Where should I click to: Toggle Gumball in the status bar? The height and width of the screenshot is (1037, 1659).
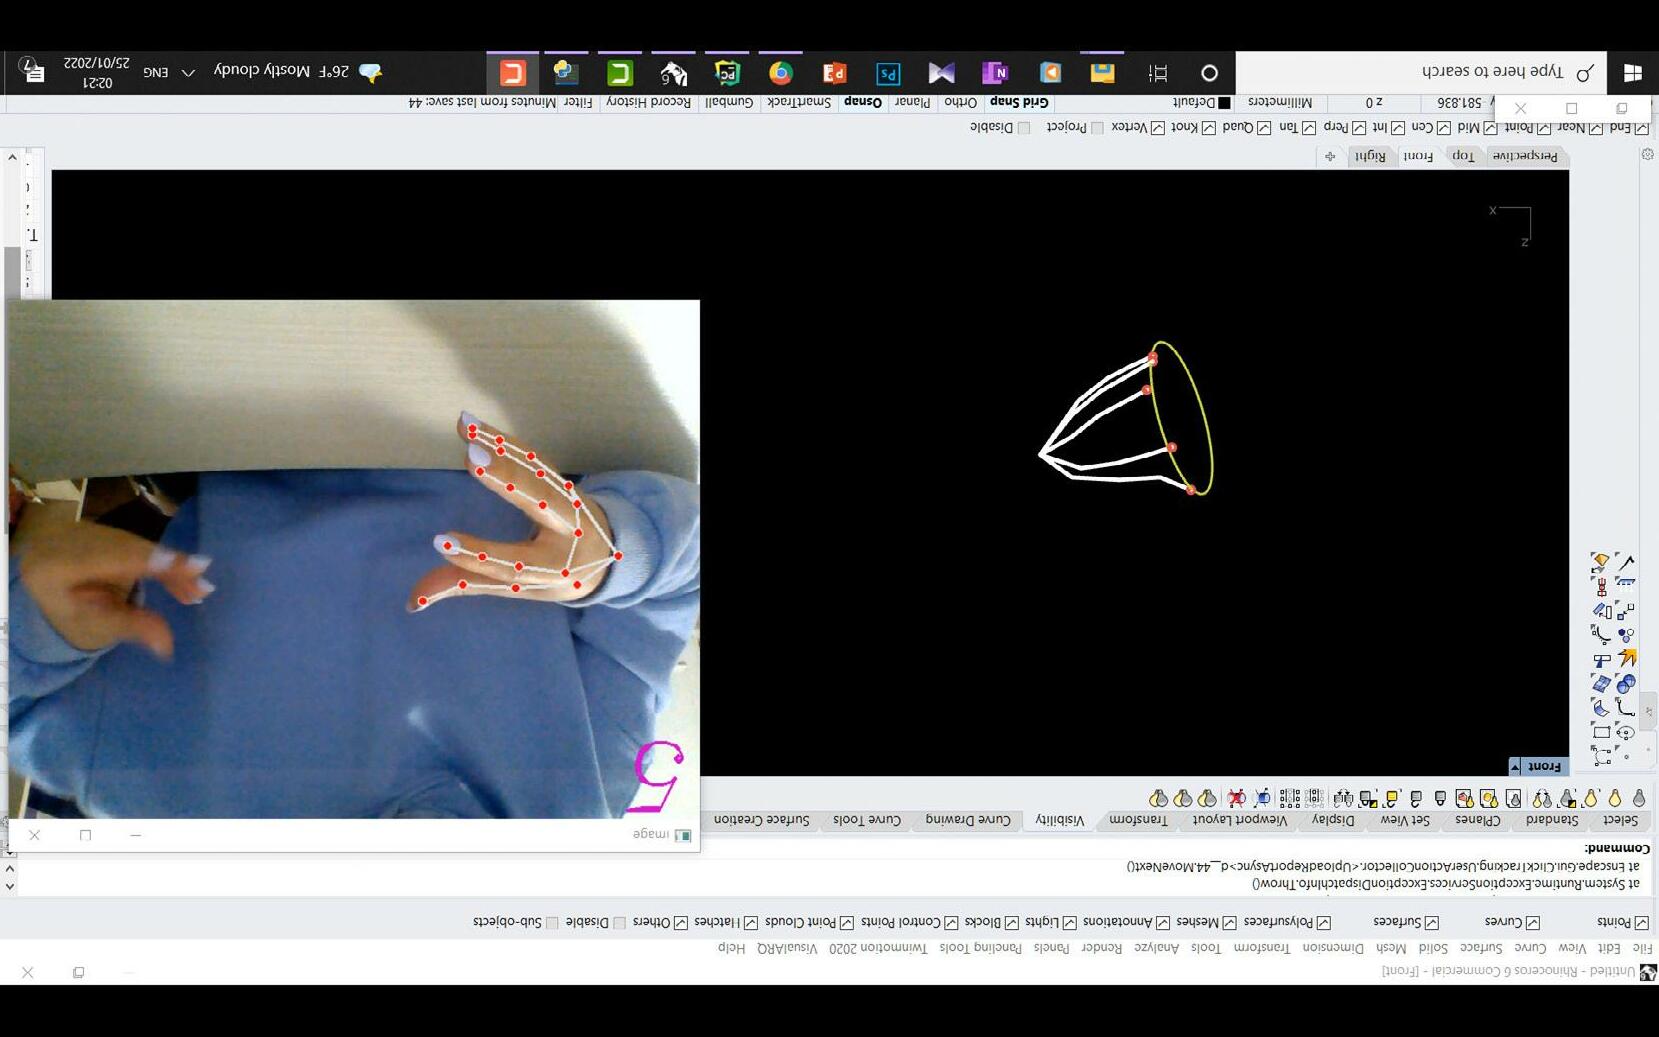click(x=729, y=102)
